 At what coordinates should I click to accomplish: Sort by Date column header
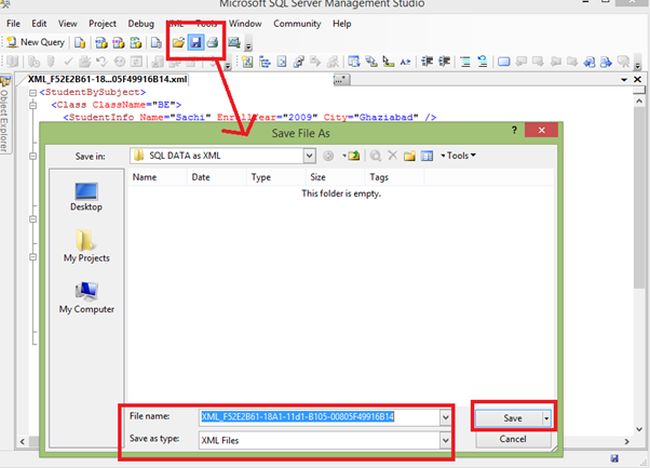(x=216, y=177)
